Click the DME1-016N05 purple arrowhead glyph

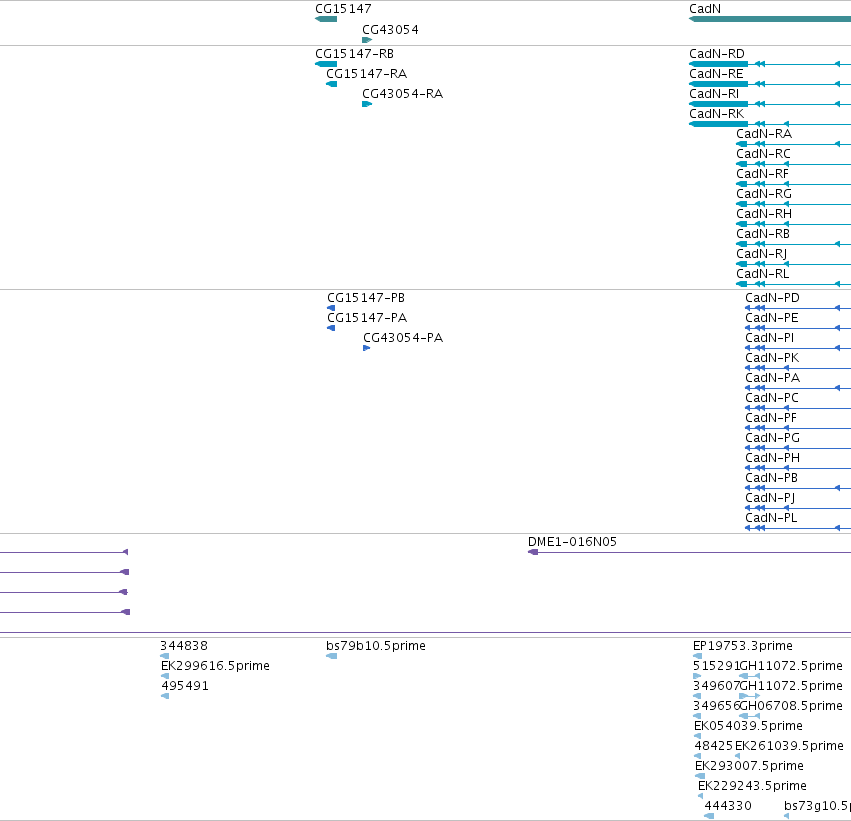pyautogui.click(x=533, y=552)
